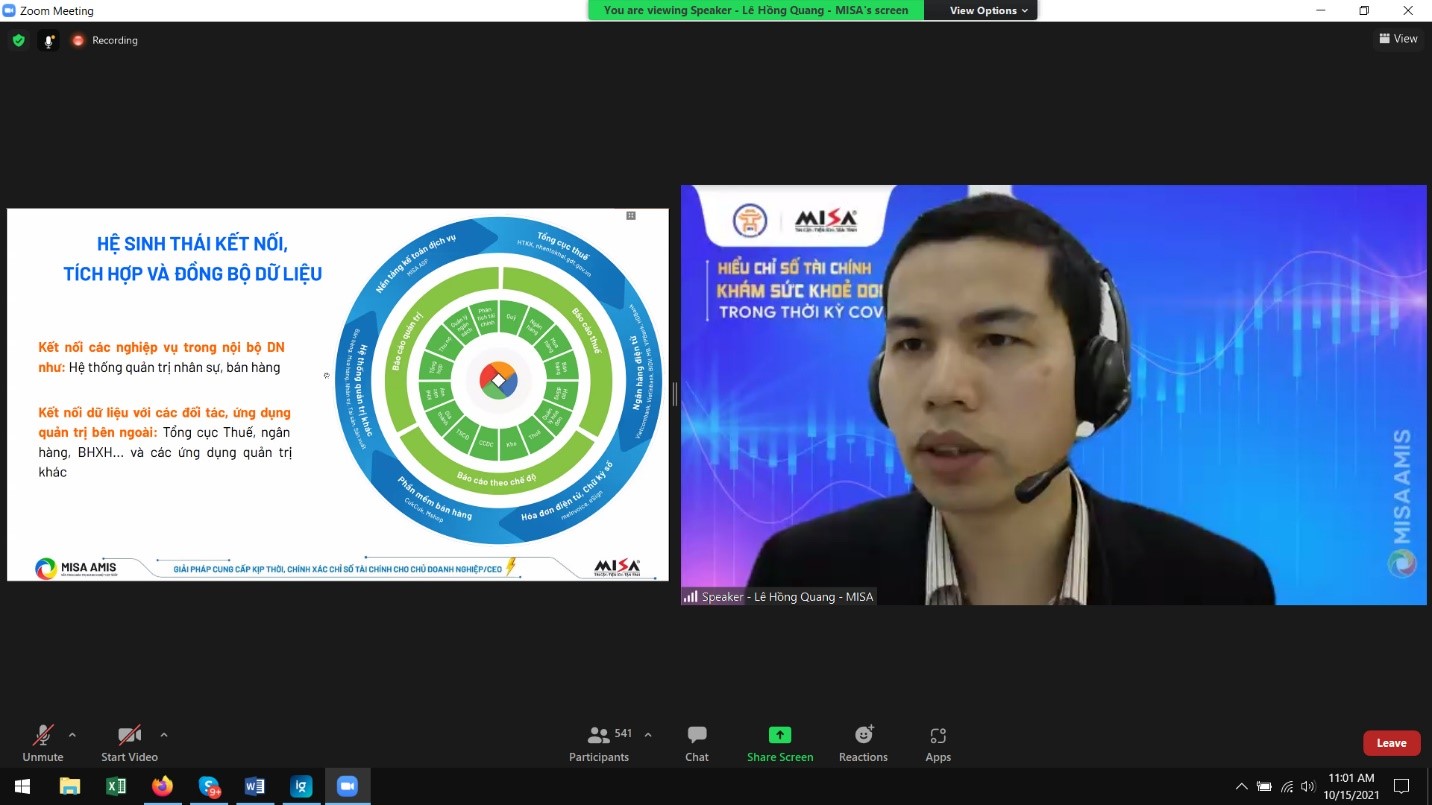Screen dimensions: 1432x805
Task: Open the Participants panel
Action: (599, 743)
